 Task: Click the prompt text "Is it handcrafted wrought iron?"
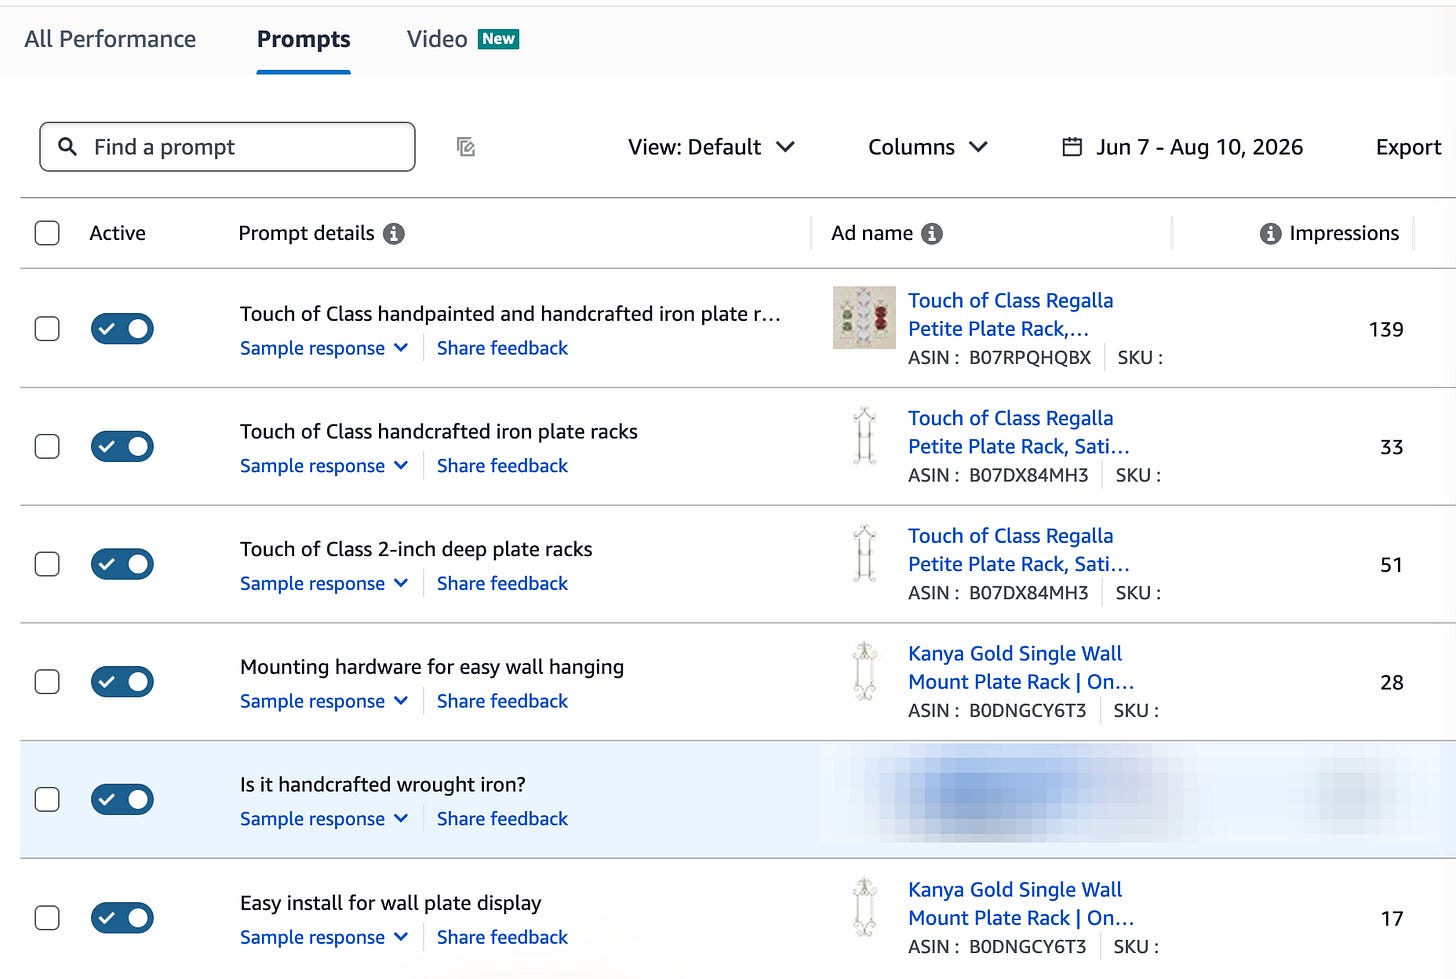383,785
